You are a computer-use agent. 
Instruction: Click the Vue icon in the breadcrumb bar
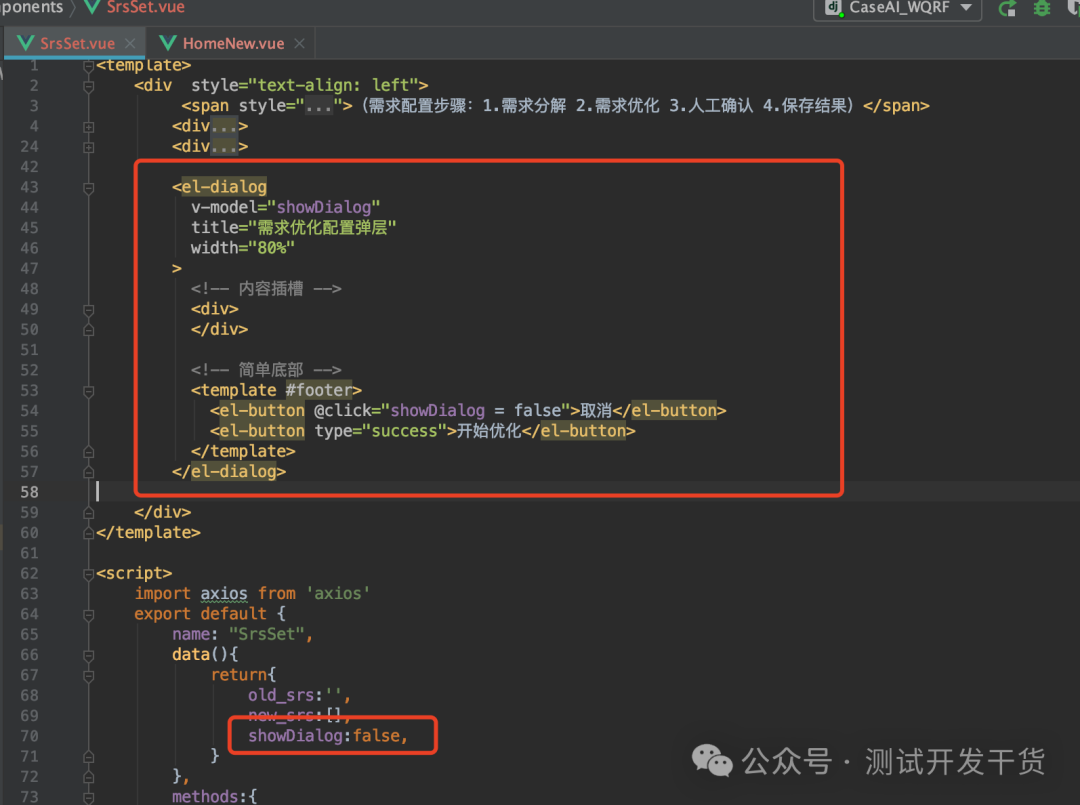(93, 8)
